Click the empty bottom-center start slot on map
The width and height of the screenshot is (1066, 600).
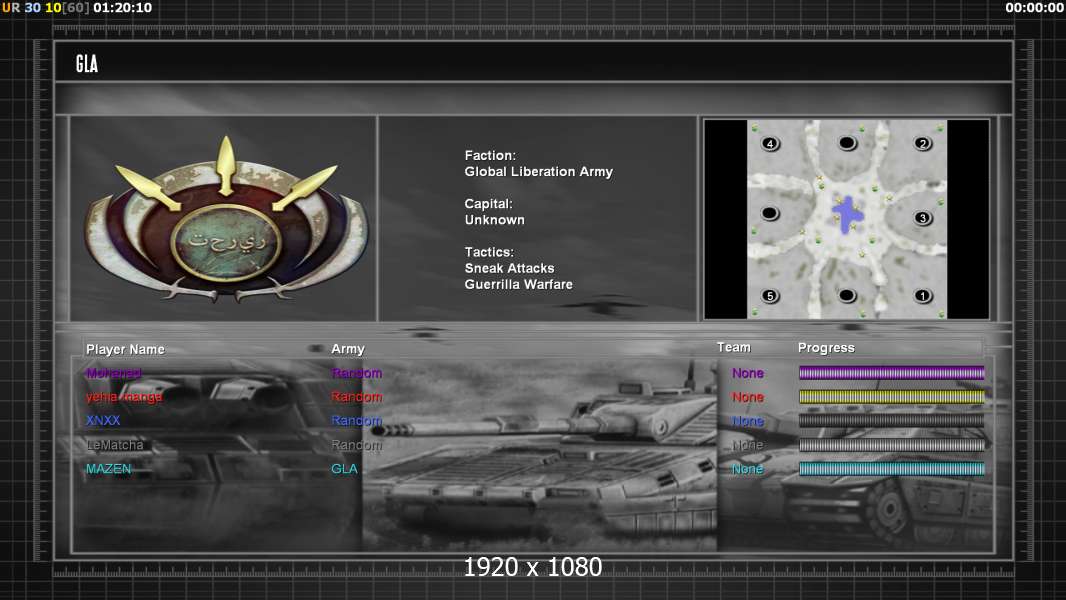tap(847, 296)
